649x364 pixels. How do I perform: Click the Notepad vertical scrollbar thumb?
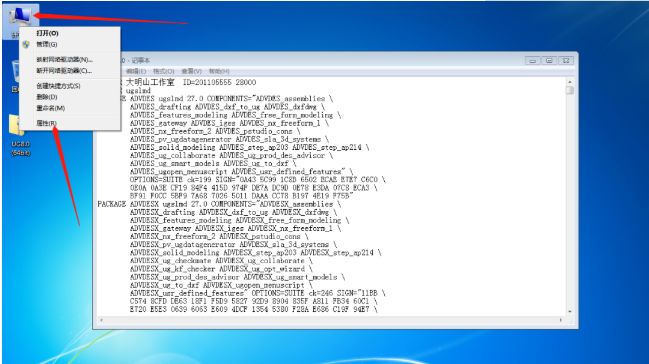click(x=570, y=90)
